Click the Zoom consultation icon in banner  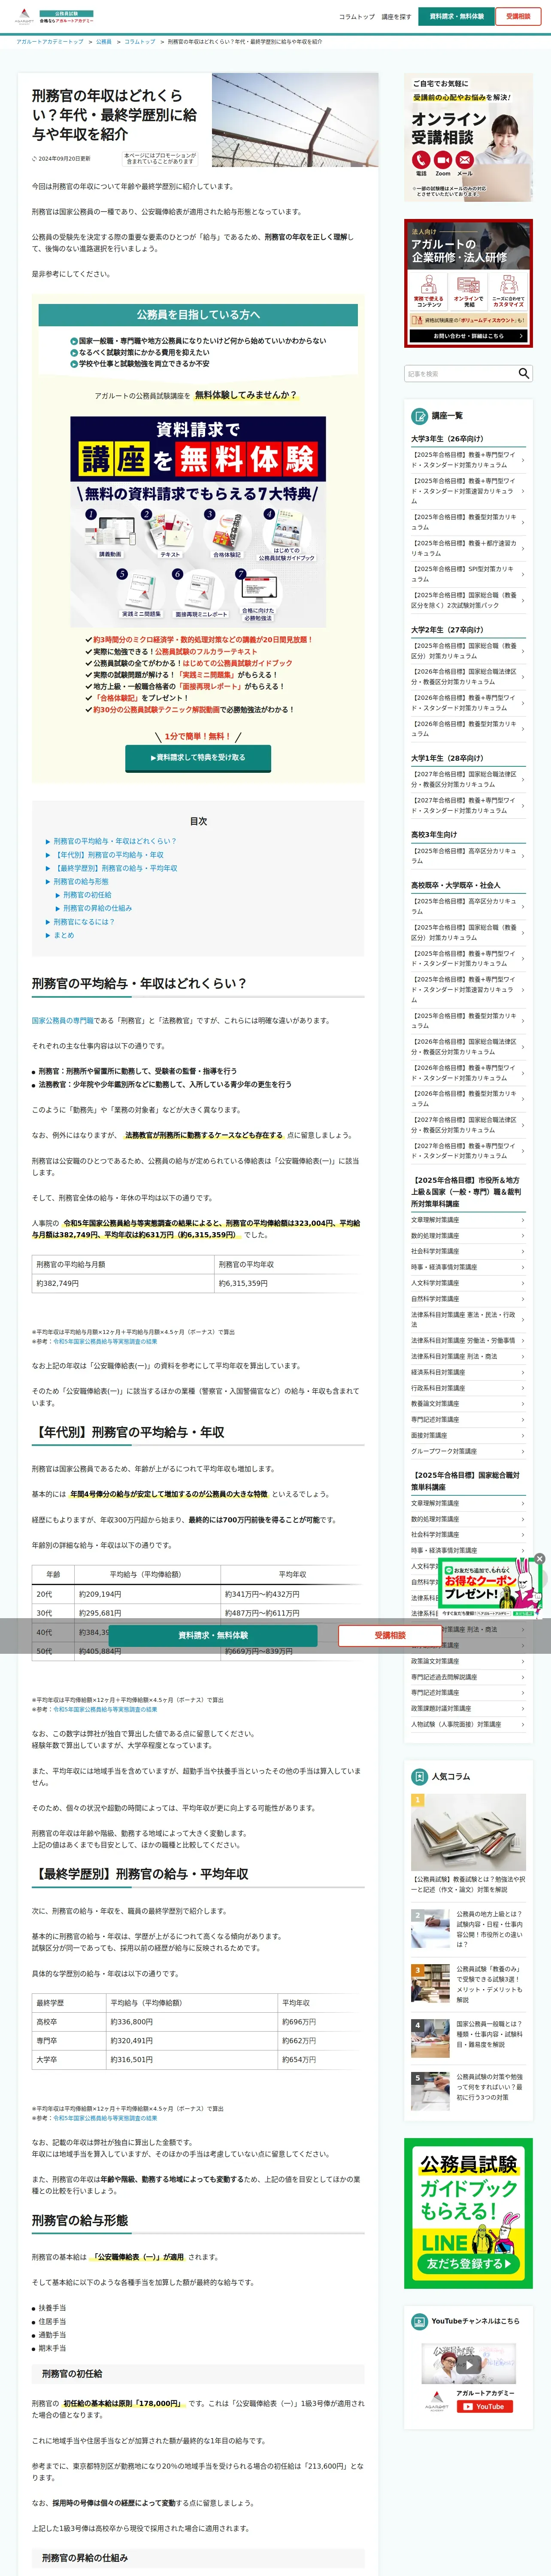pyautogui.click(x=443, y=160)
